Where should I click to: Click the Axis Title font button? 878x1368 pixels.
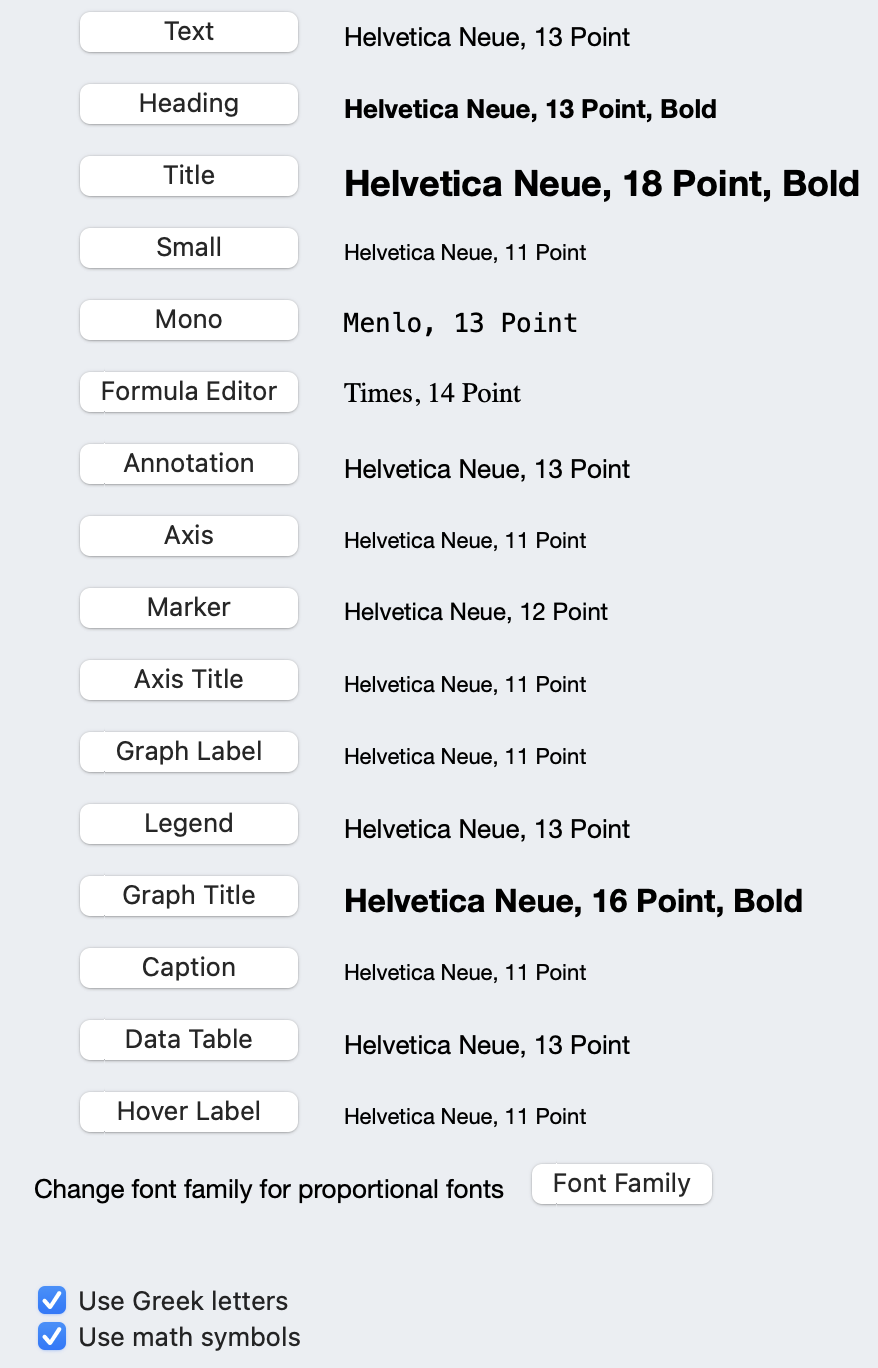click(x=188, y=680)
